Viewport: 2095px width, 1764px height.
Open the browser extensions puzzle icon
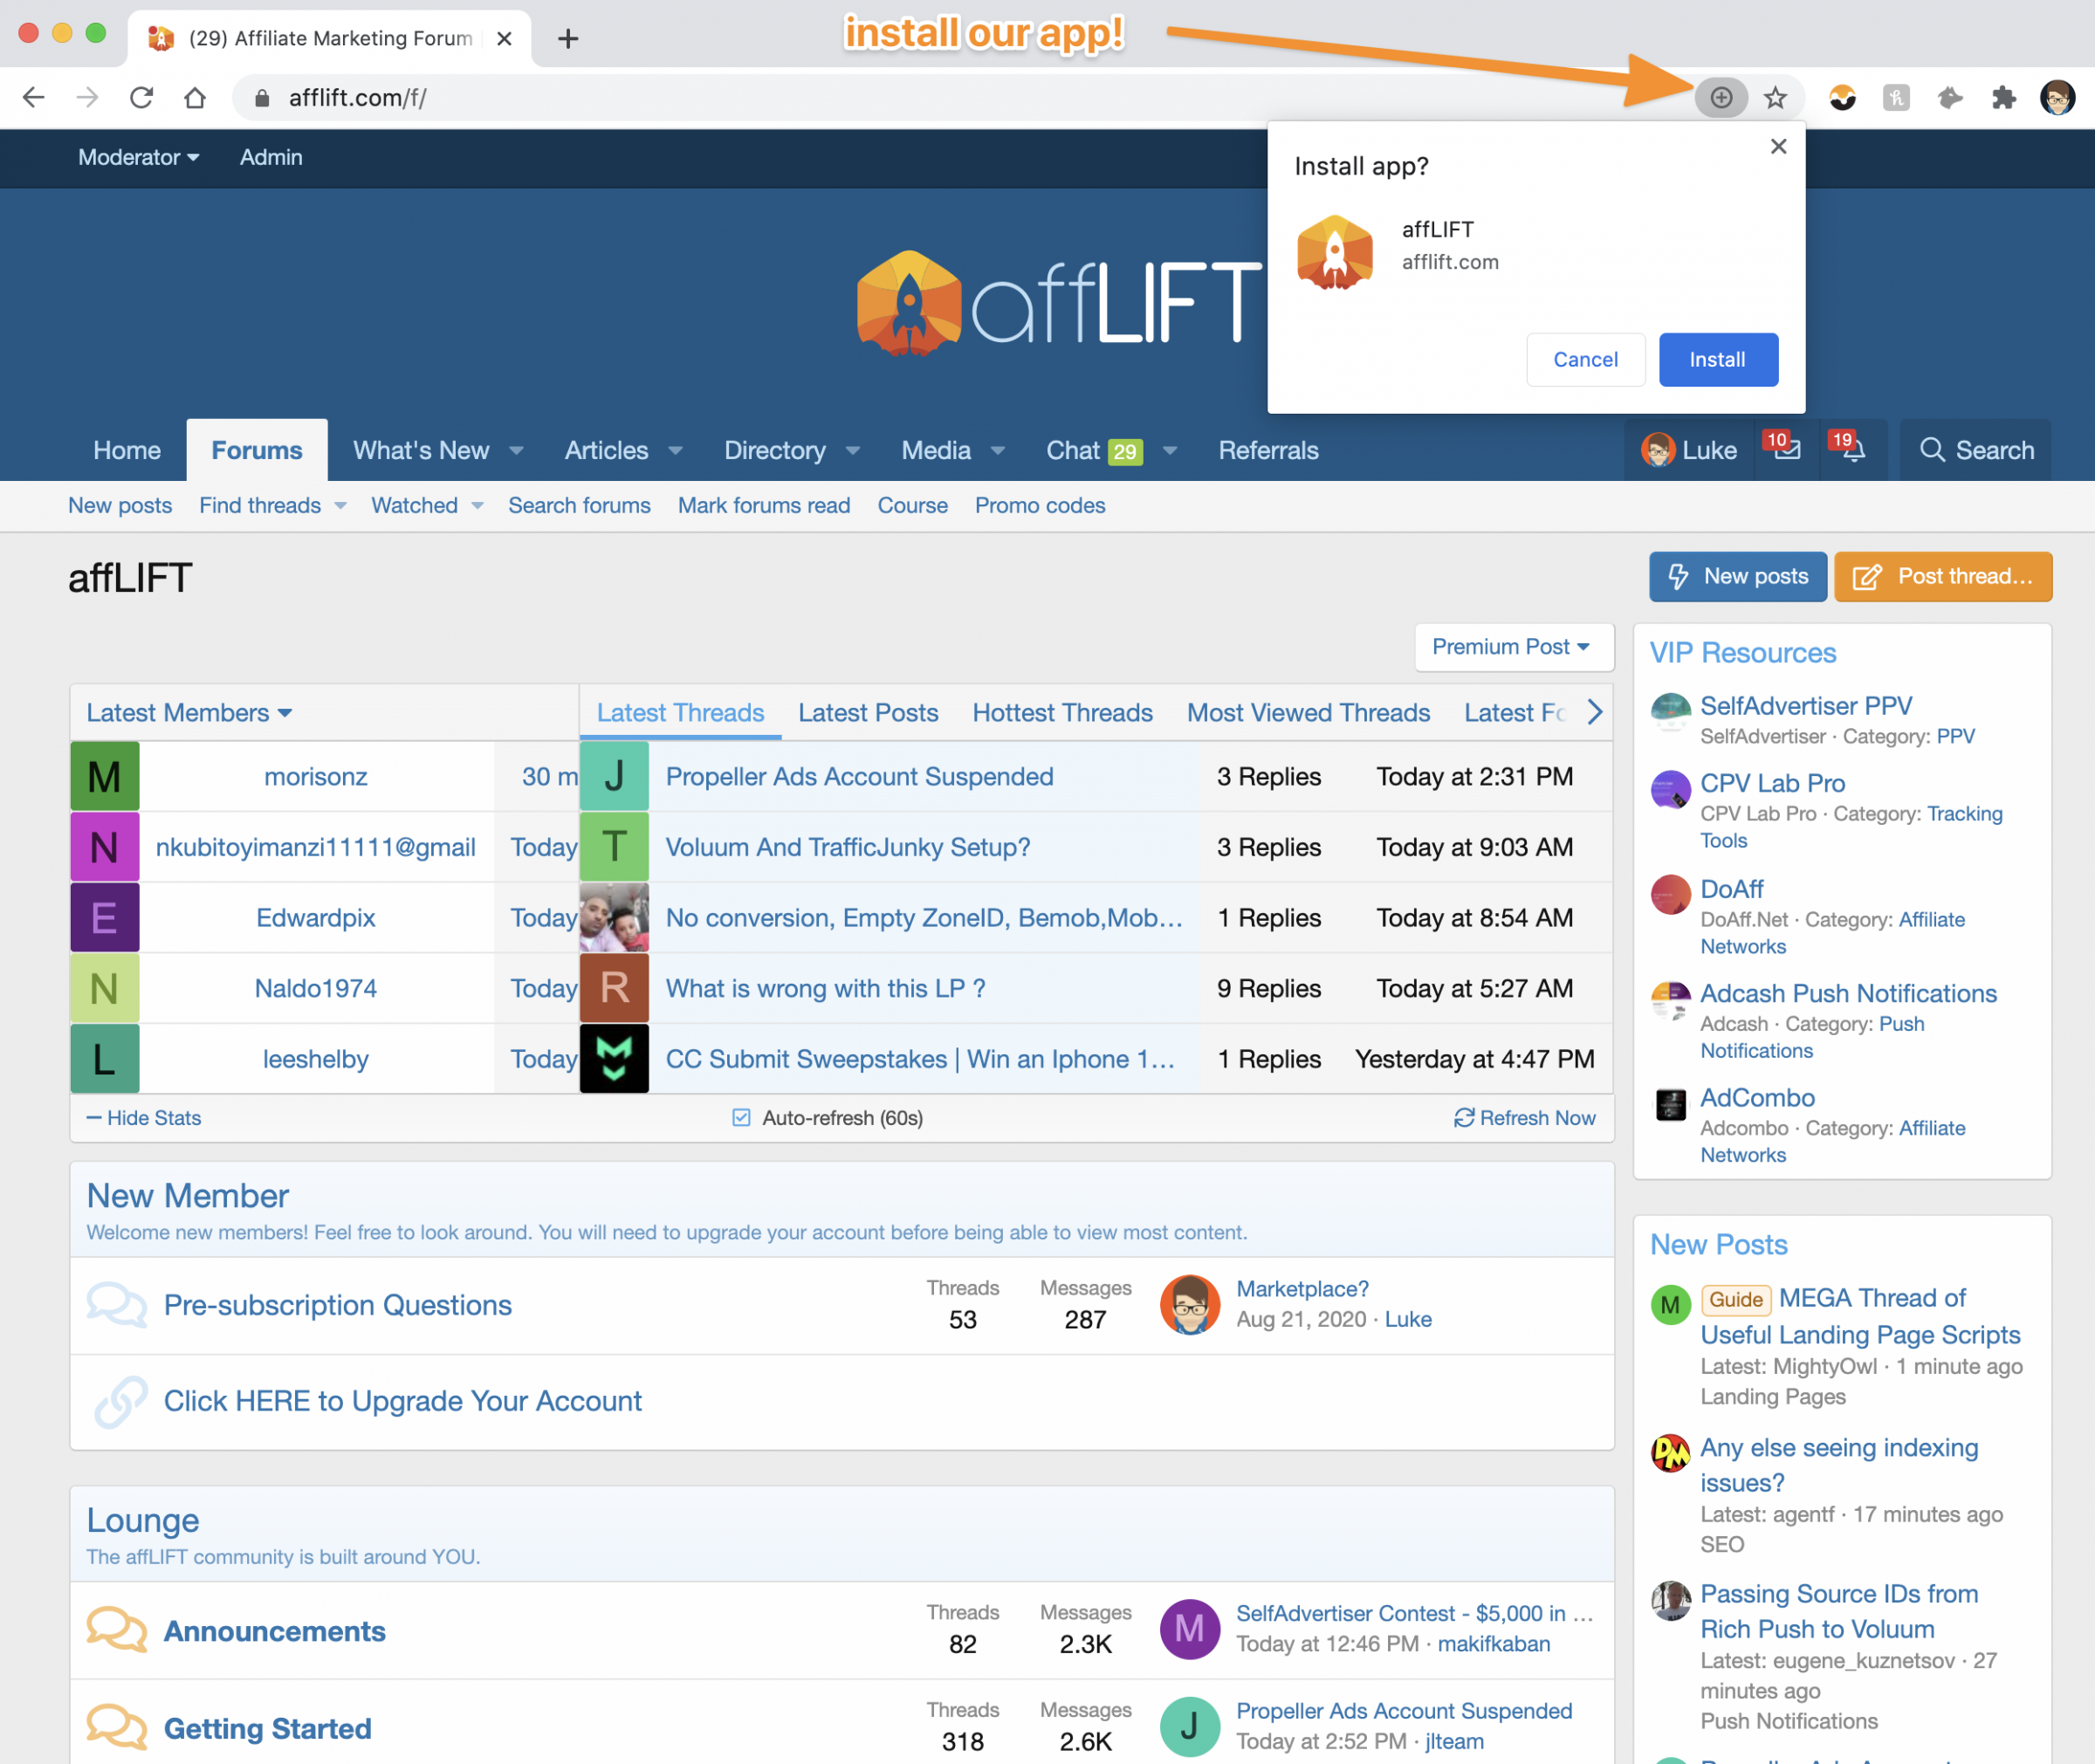tap(2003, 97)
